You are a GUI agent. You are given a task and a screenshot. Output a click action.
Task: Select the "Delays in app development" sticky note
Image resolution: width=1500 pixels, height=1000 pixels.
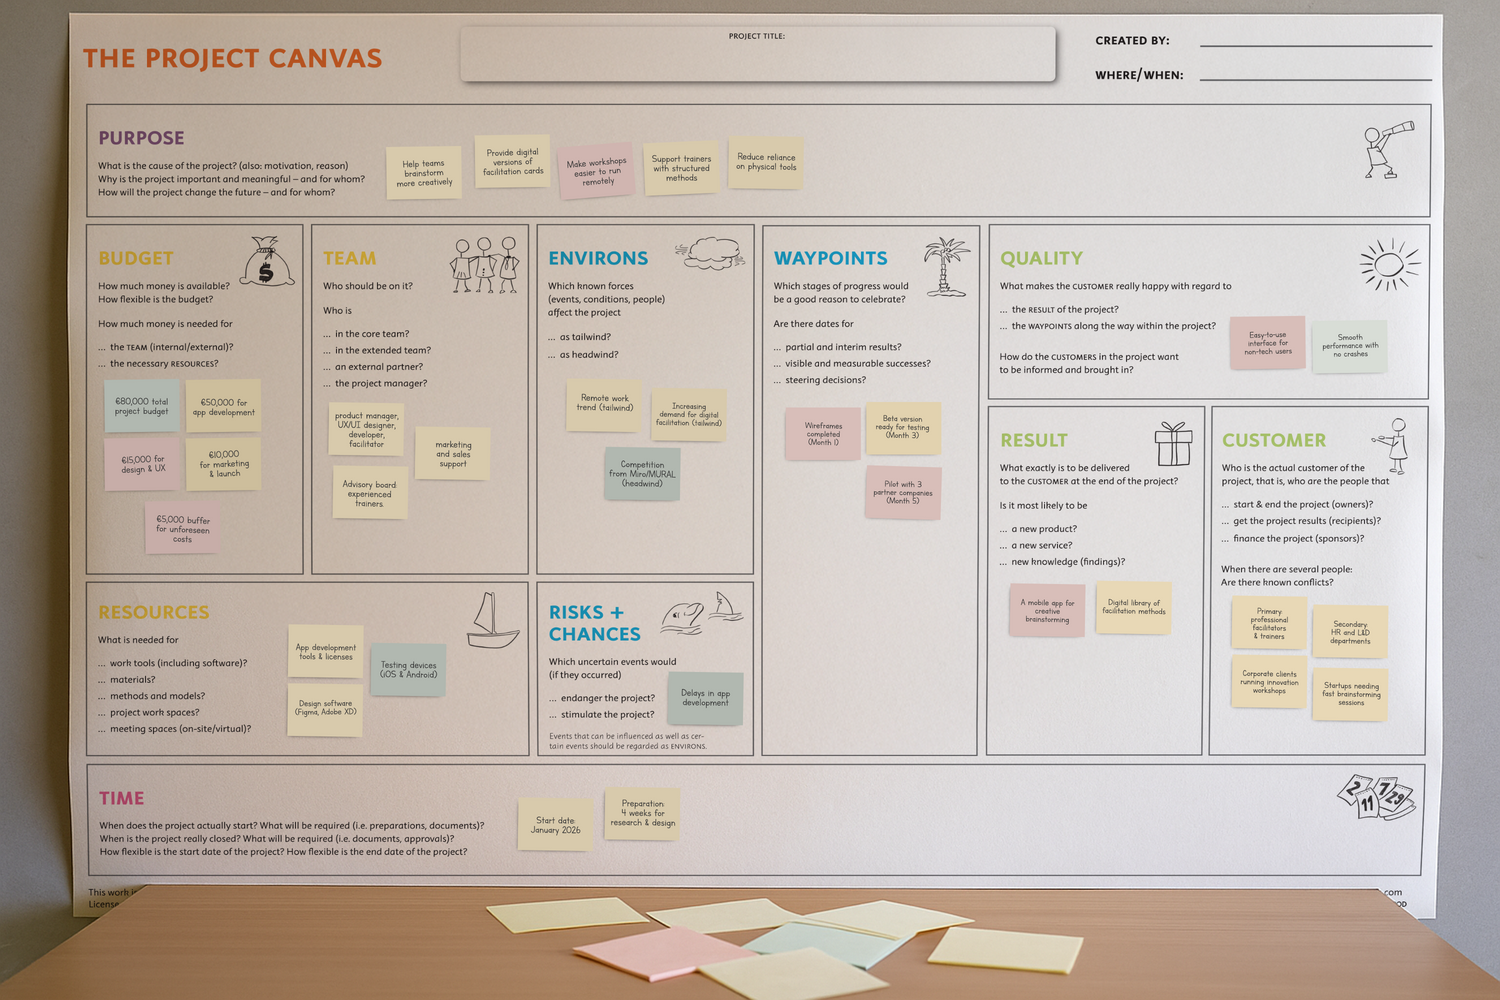(705, 698)
